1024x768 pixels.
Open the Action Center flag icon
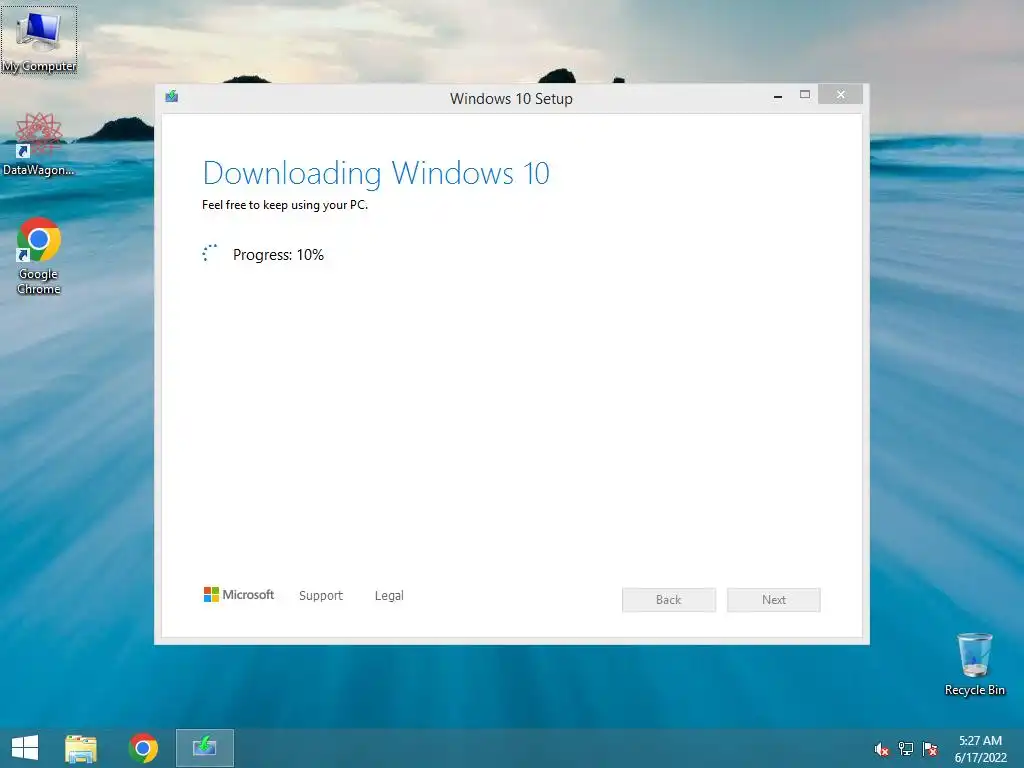930,749
